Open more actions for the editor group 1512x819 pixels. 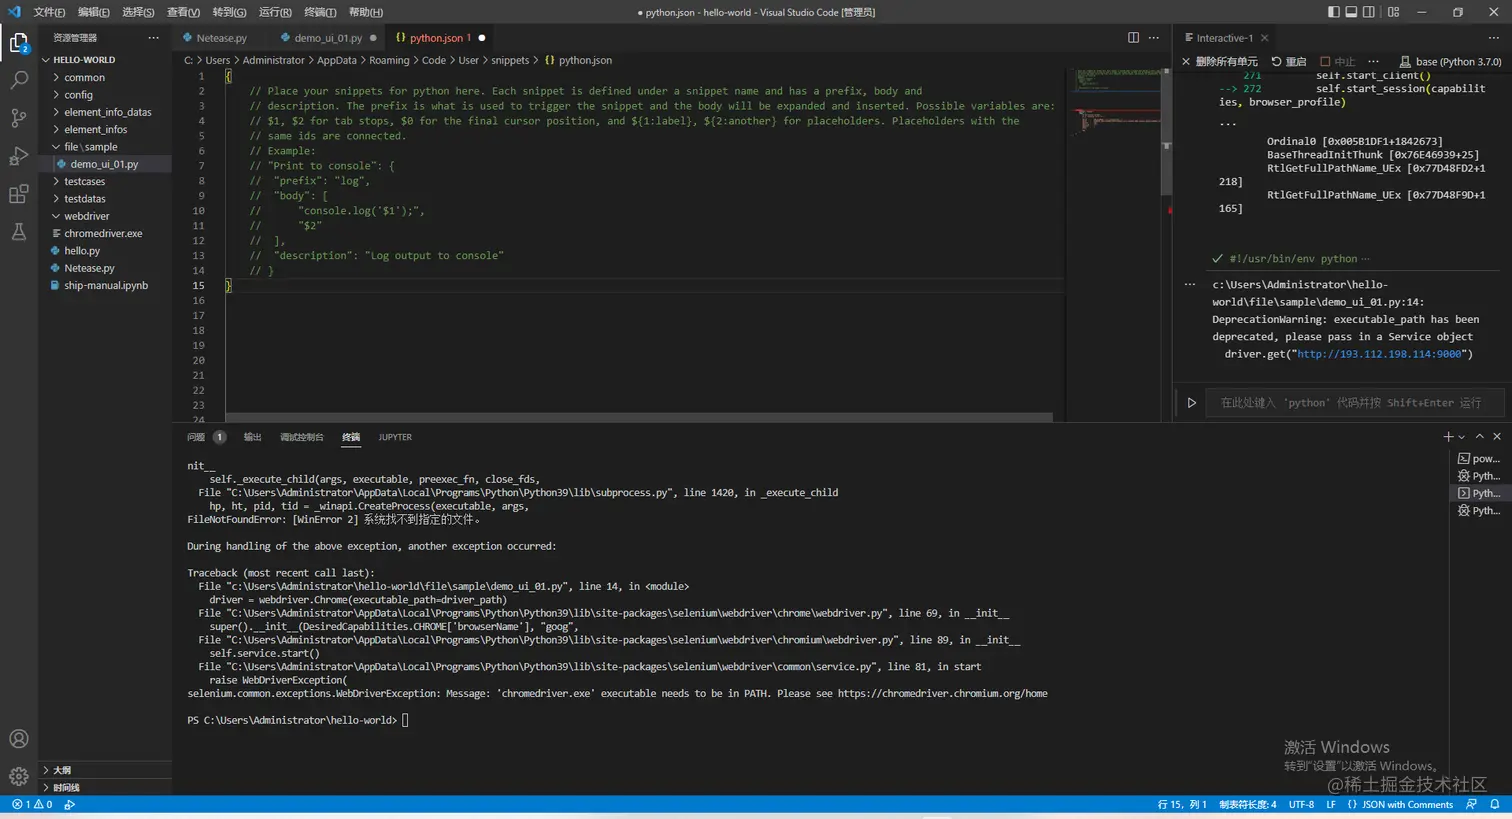[x=1154, y=38]
